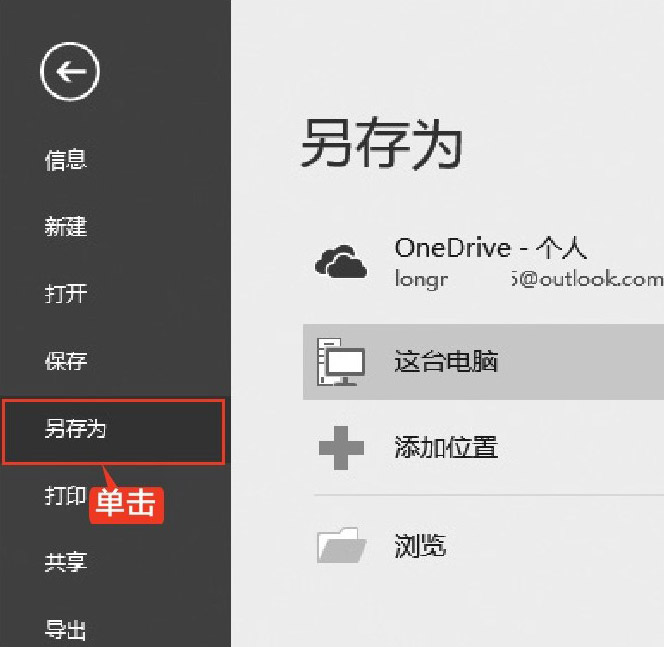Screen dimensions: 664x647
Task: Choose the 这台电脑 save location
Action: [483, 362]
